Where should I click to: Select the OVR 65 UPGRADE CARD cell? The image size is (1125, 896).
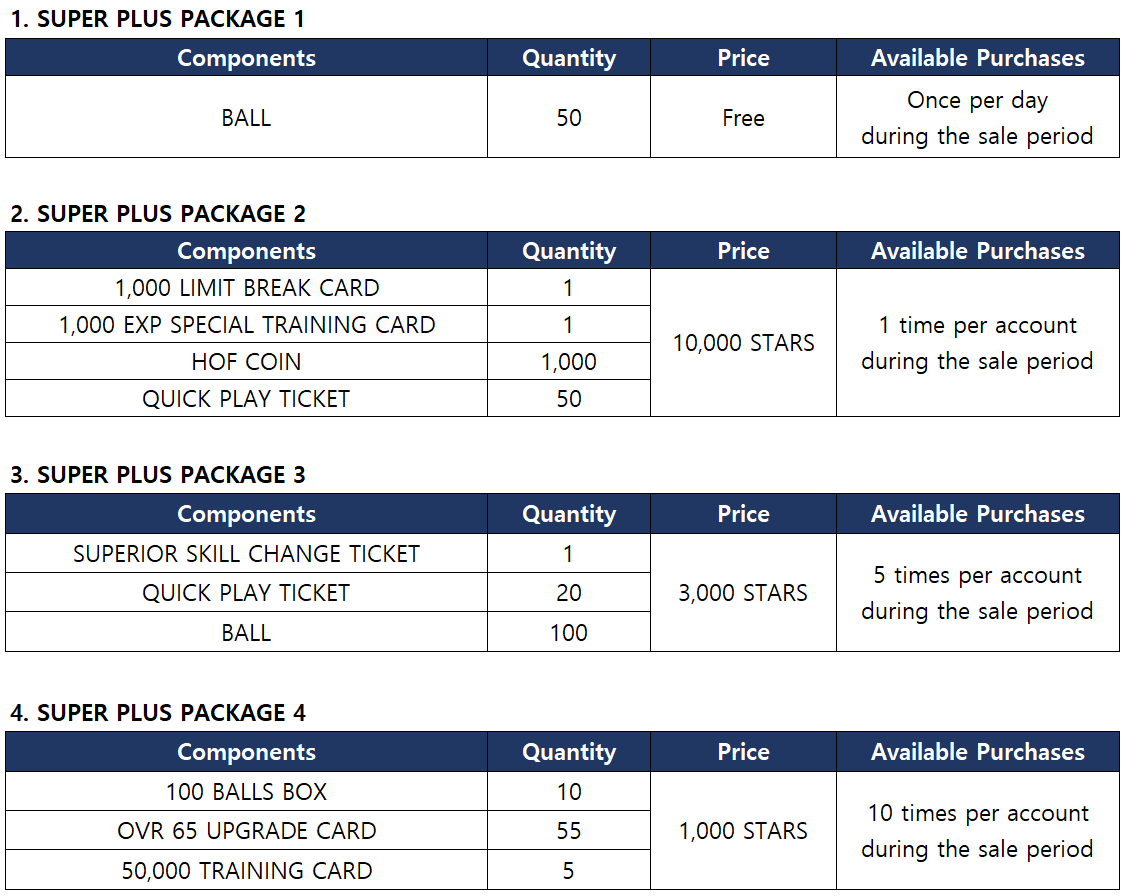pyautogui.click(x=246, y=831)
